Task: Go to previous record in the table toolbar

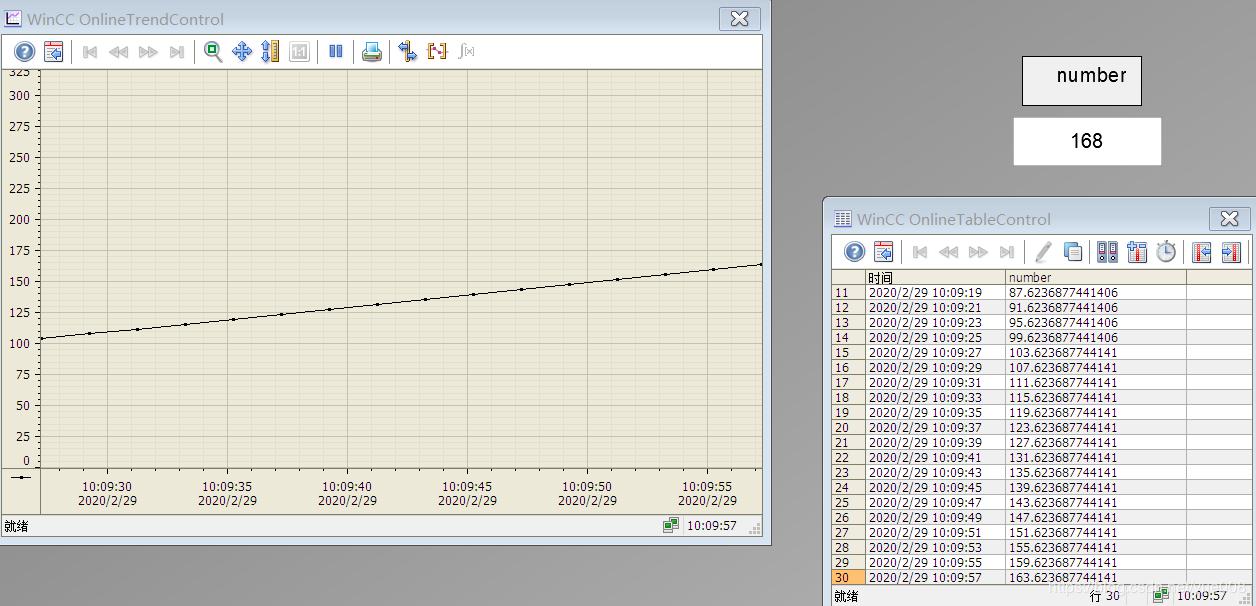Action: click(949, 252)
